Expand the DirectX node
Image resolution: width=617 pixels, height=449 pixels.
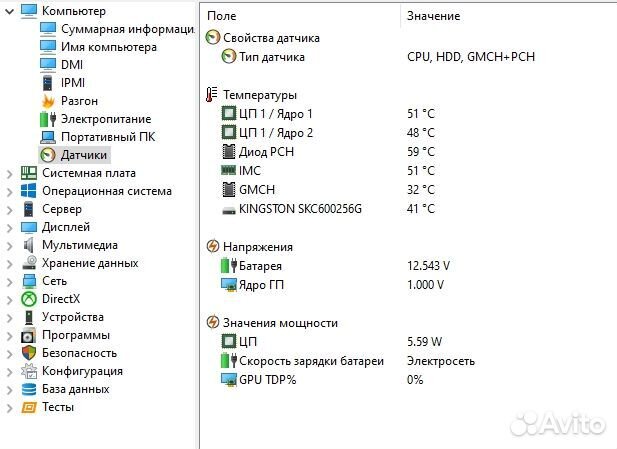(x=9, y=299)
